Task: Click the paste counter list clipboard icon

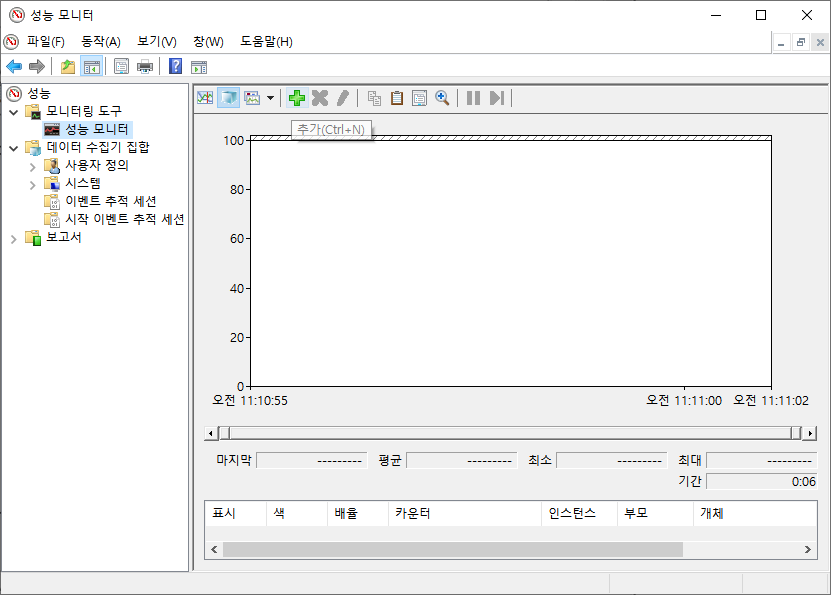Action: [397, 98]
